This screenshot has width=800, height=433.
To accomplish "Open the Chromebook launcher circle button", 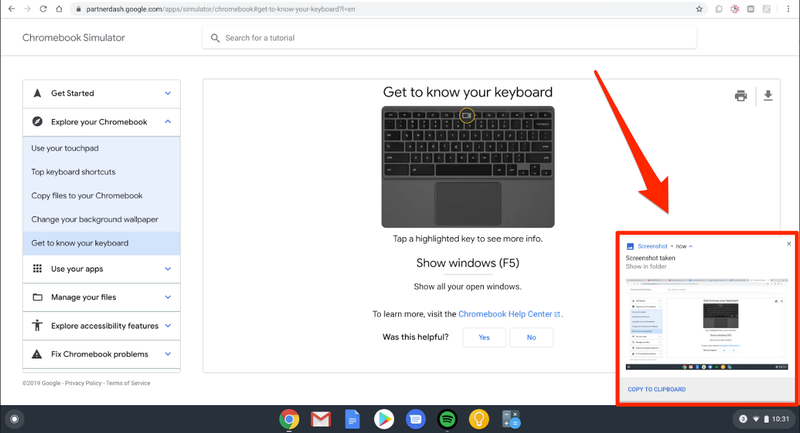I will [x=14, y=419].
